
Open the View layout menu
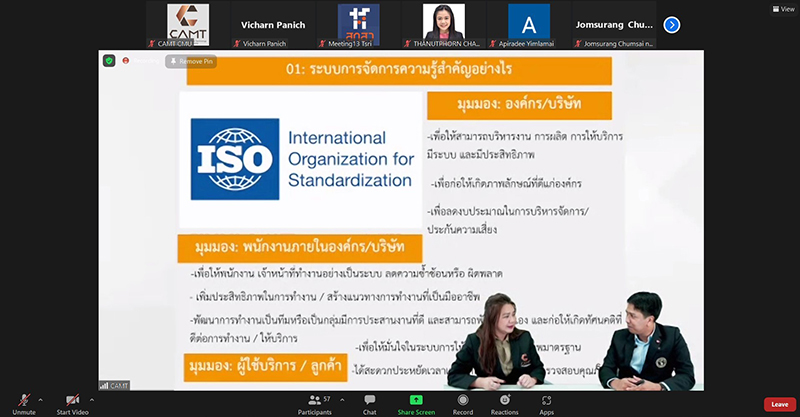(784, 9)
